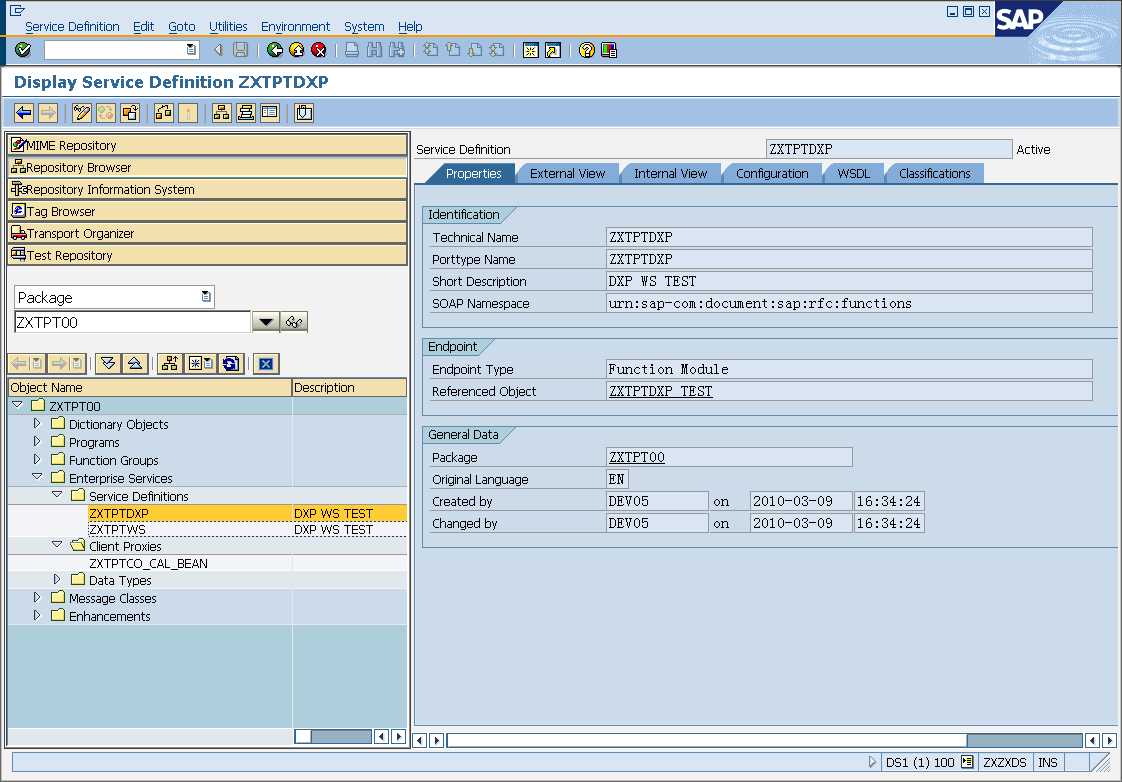Image resolution: width=1122 pixels, height=782 pixels.
Task: Open the command field dropdown
Action: [x=191, y=49]
